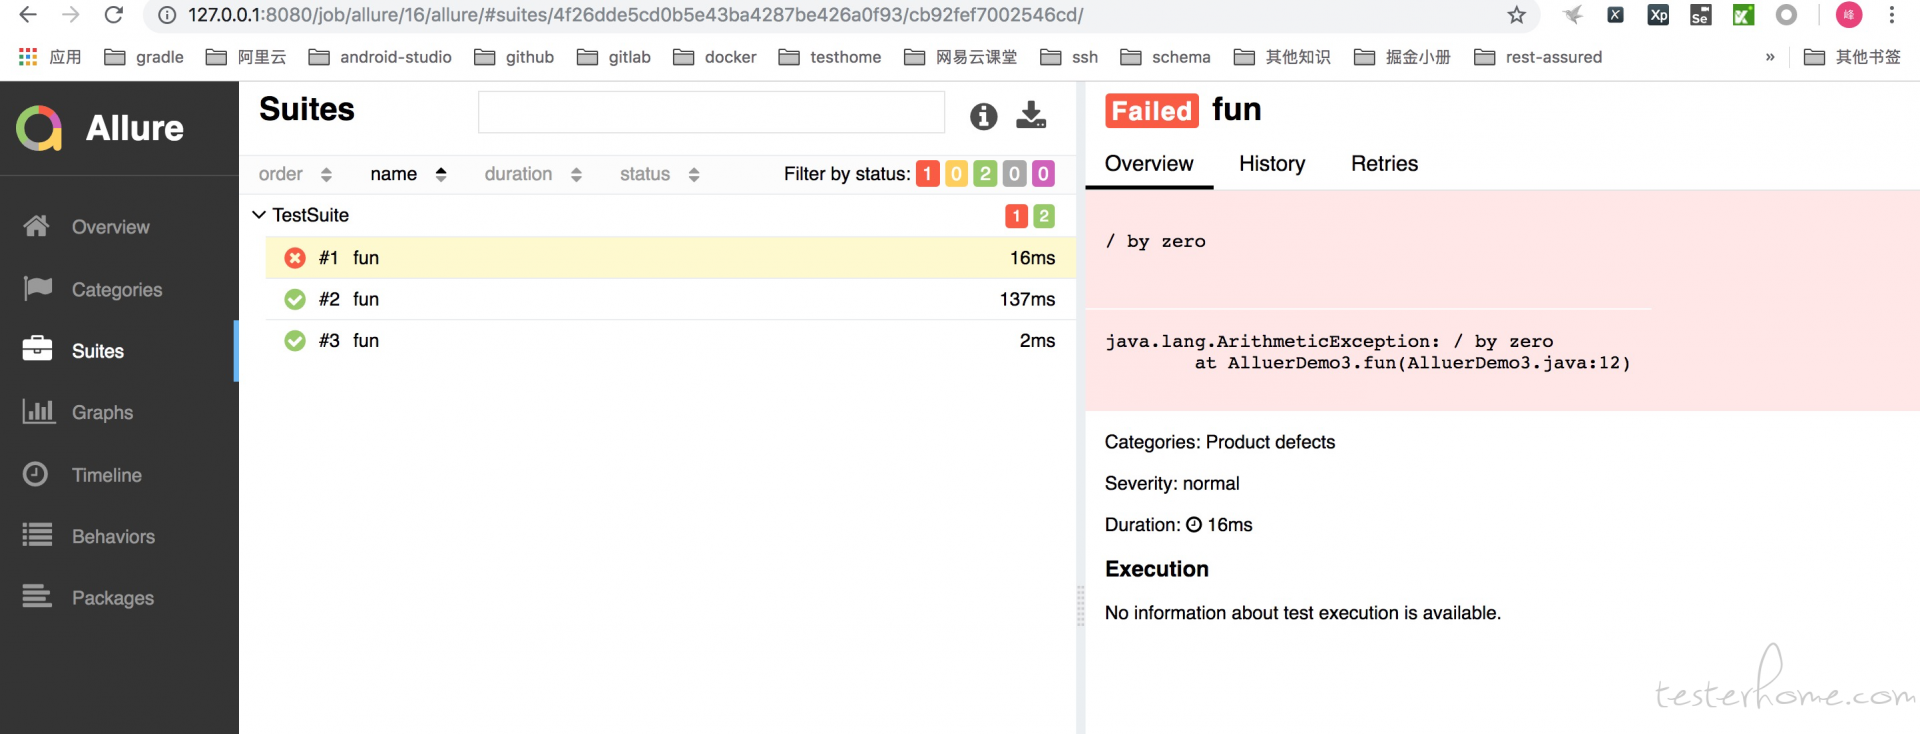The height and width of the screenshot is (734, 1920).
Task: Open the gradle bookmark folder
Action: (x=144, y=57)
